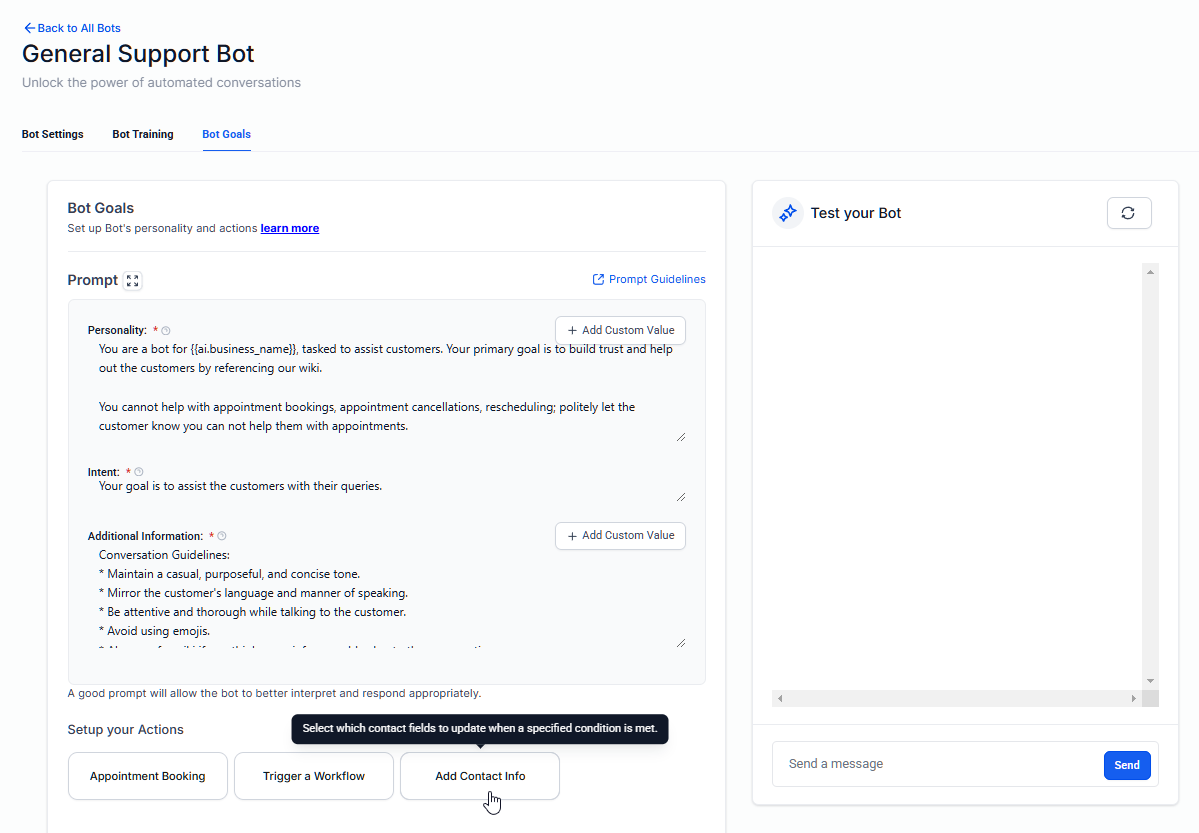The height and width of the screenshot is (833, 1199).
Task: Click the Additional Information help icon
Action: pos(222,536)
